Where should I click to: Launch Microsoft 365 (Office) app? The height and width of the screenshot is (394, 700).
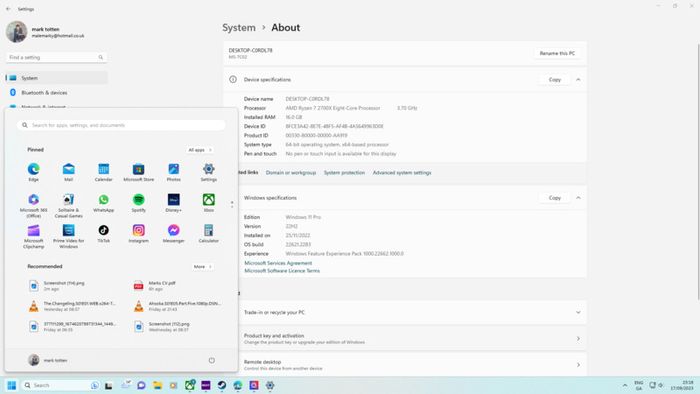coord(33,205)
